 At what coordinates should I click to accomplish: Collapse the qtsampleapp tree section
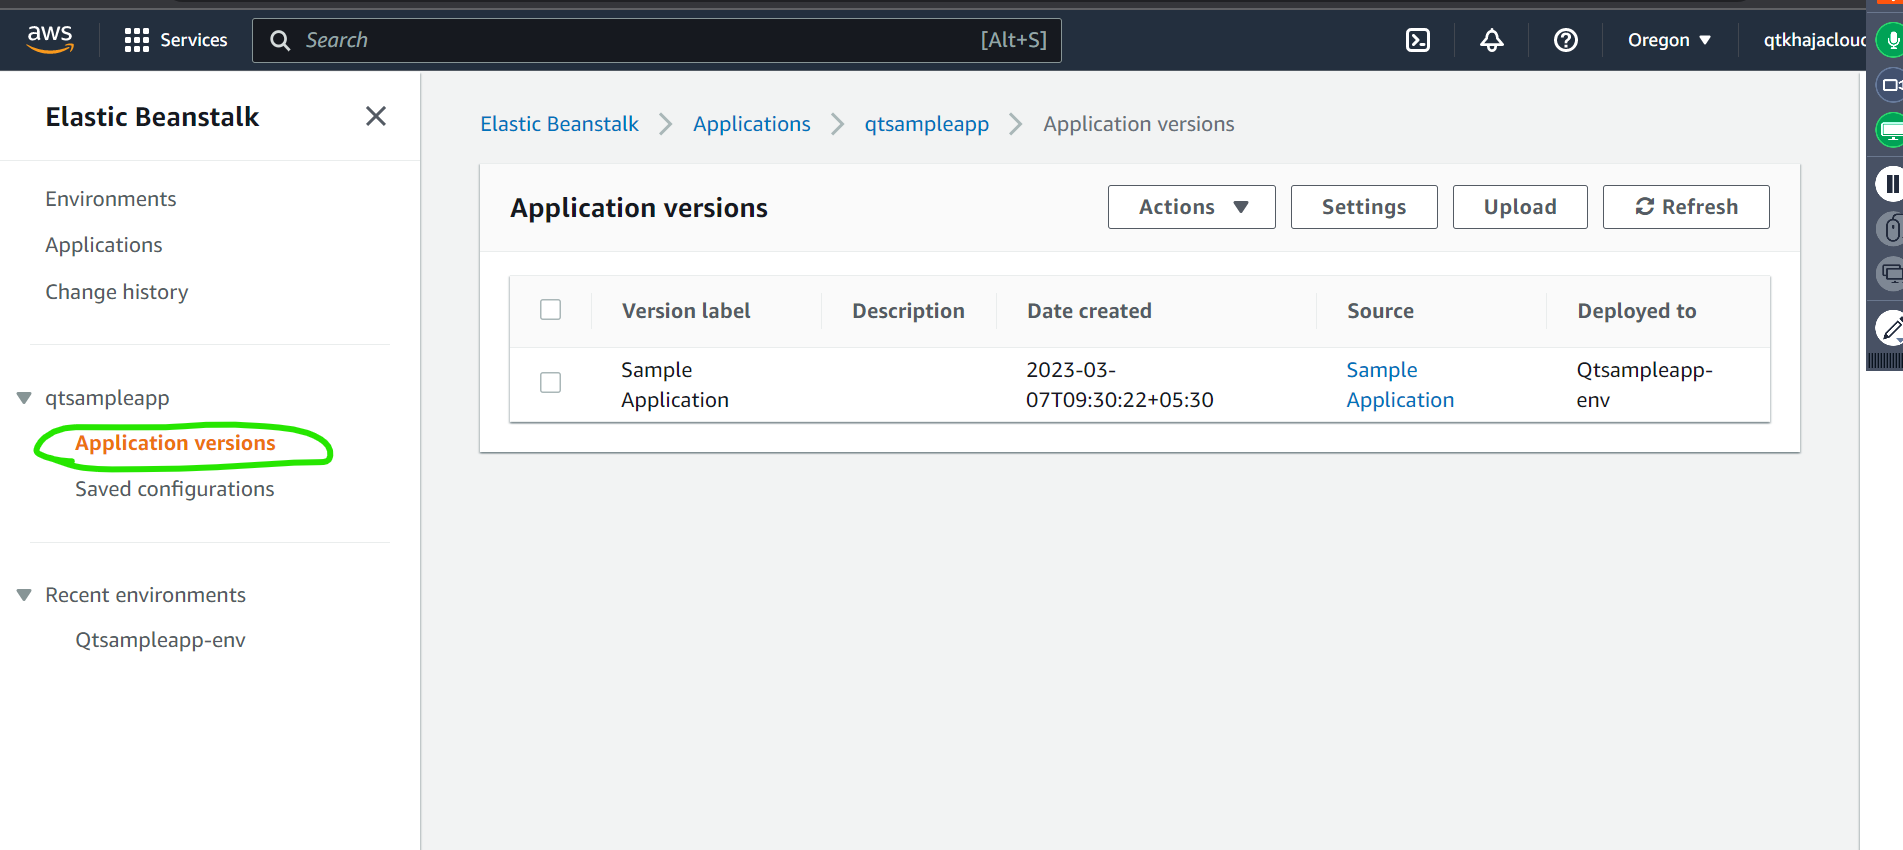click(25, 398)
